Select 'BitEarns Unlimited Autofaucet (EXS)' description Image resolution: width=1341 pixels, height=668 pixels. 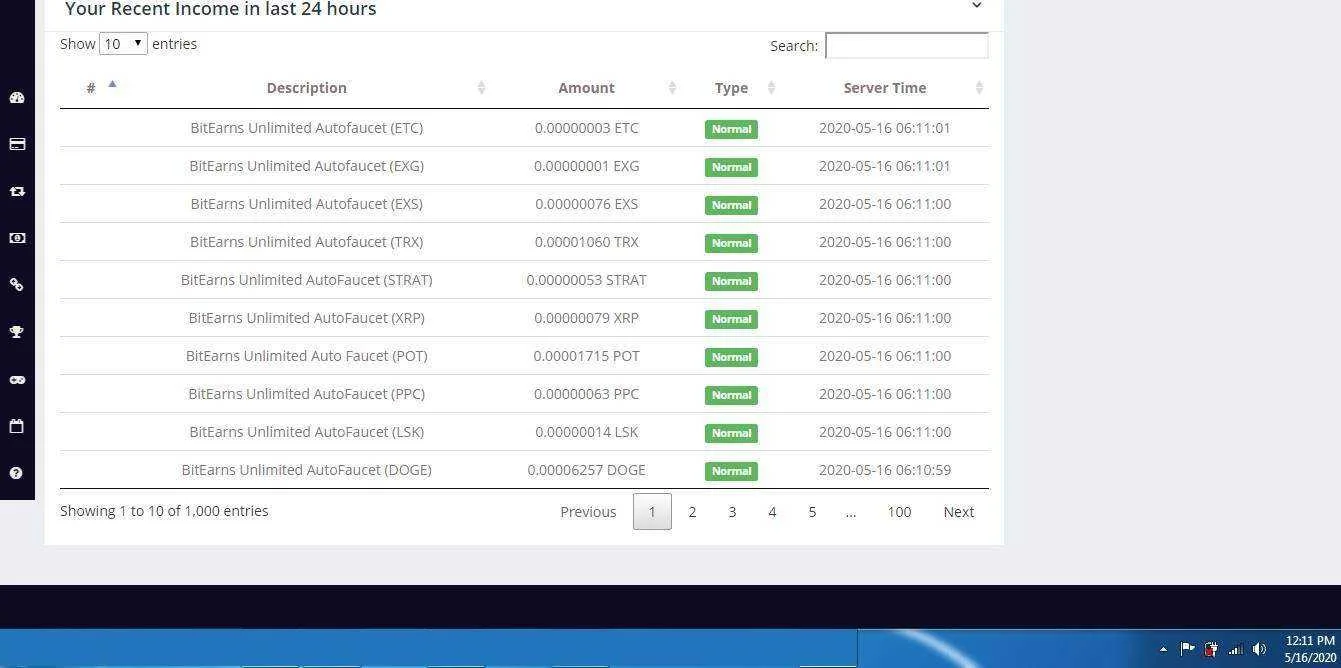pos(306,204)
